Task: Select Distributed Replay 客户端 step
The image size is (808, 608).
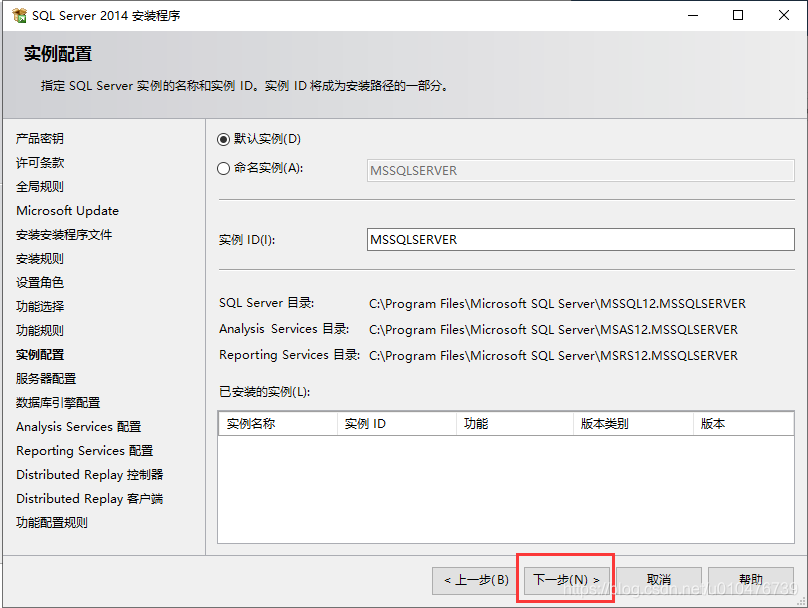Action: pyautogui.click(x=90, y=499)
